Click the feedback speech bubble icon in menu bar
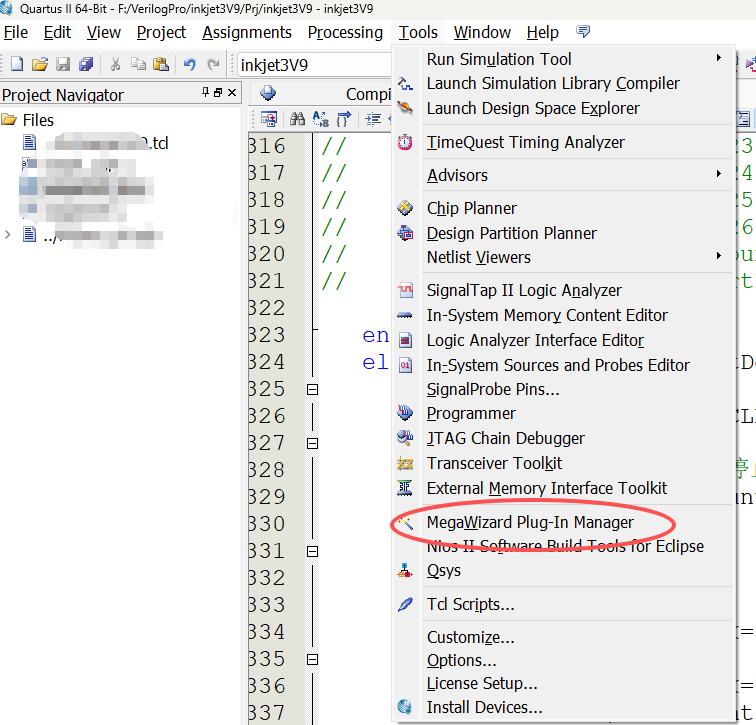The height and width of the screenshot is (725, 756). point(583,32)
